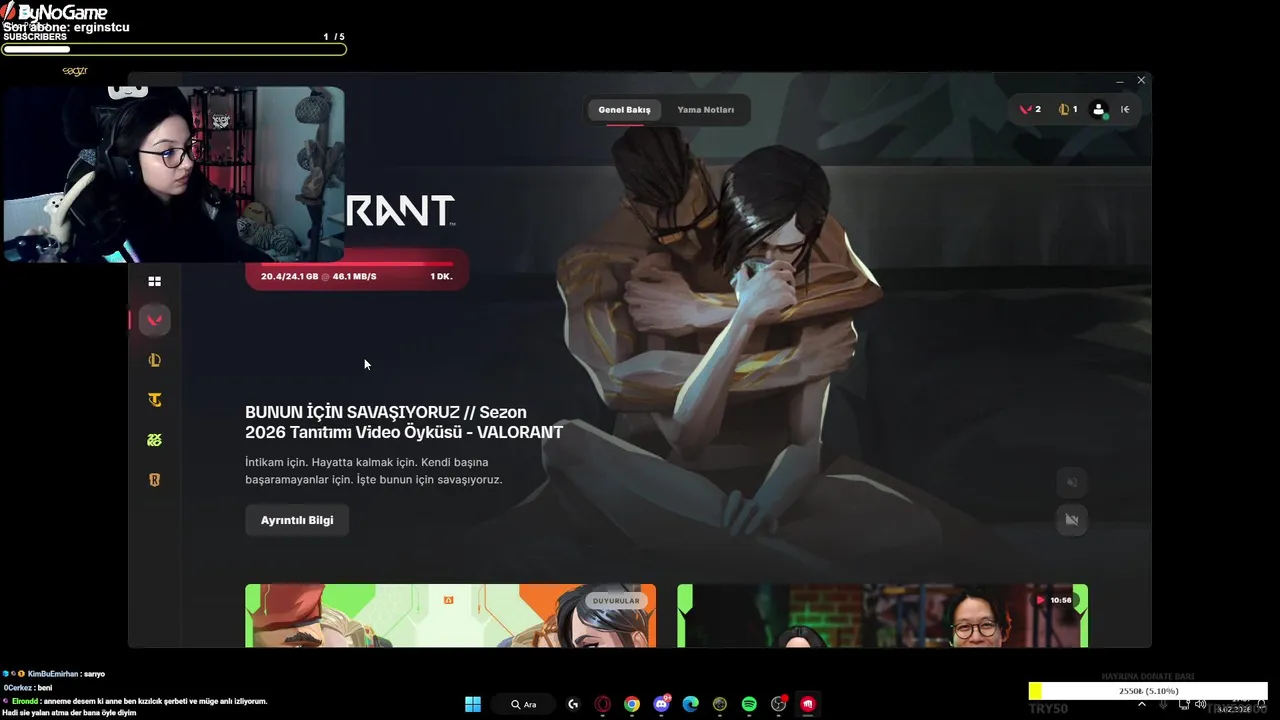Viewport: 1280px width, 720px height.
Task: Switch to the Yama Notları tab
Action: click(x=705, y=110)
